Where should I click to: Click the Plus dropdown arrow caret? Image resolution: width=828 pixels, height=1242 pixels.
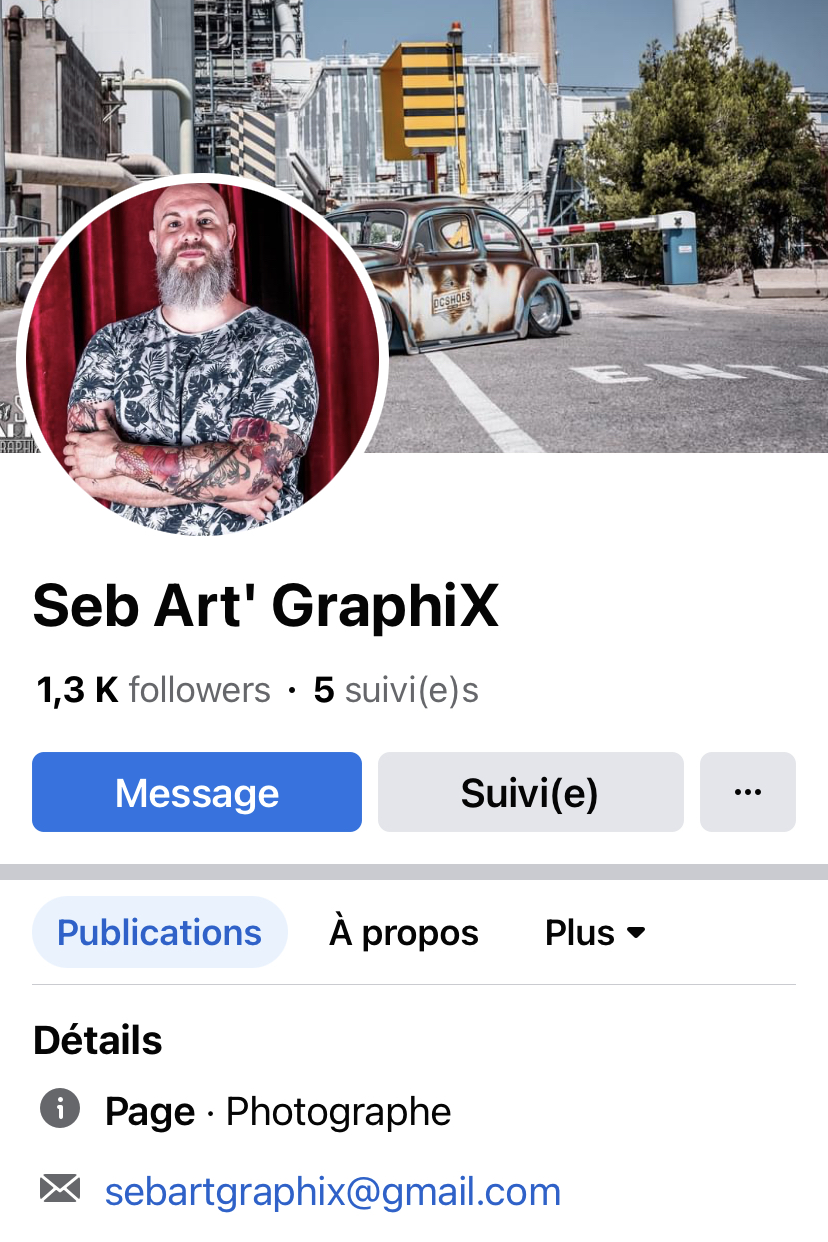pyautogui.click(x=636, y=933)
